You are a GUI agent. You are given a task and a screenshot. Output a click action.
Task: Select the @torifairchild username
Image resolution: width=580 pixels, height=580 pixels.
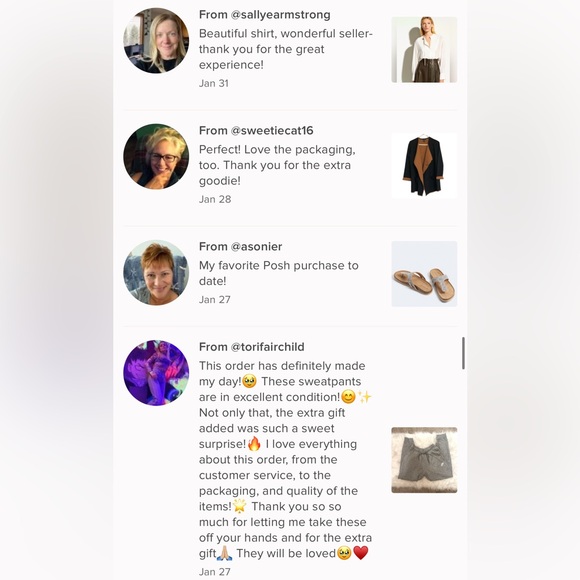tap(267, 347)
